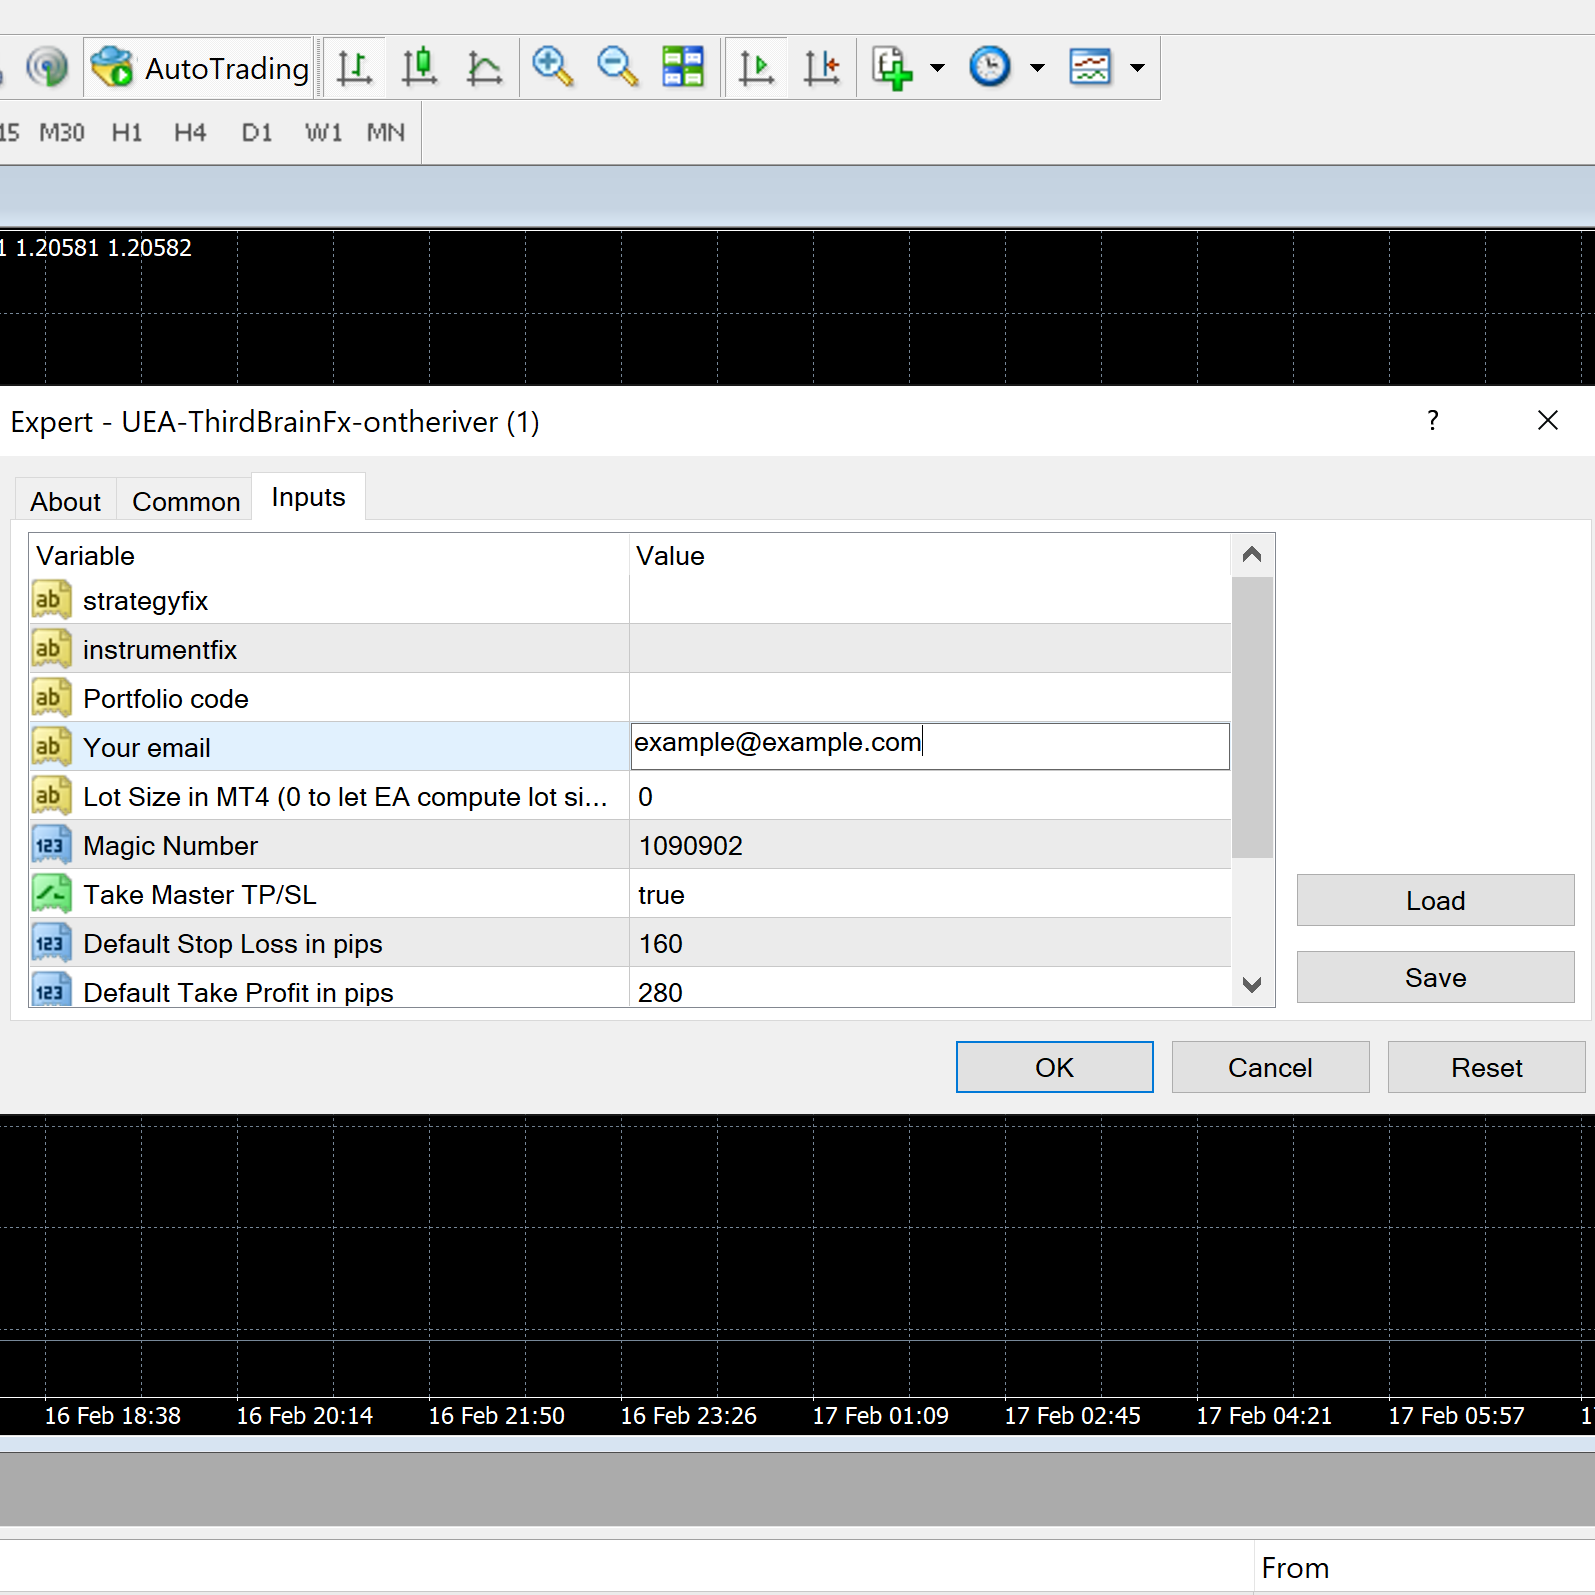The width and height of the screenshot is (1595, 1595).
Task: Switch to M30 timeframe
Action: pyautogui.click(x=62, y=133)
